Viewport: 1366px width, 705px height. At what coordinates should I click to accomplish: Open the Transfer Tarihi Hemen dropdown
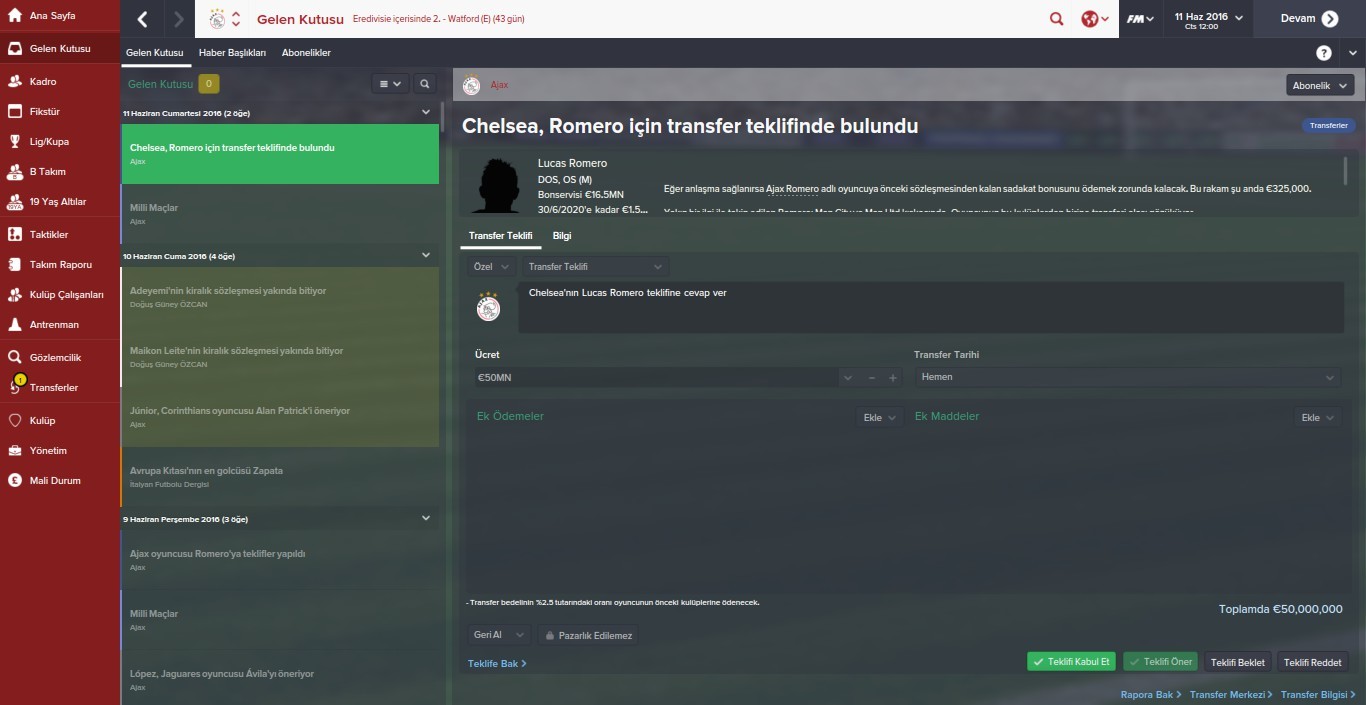tap(1126, 377)
